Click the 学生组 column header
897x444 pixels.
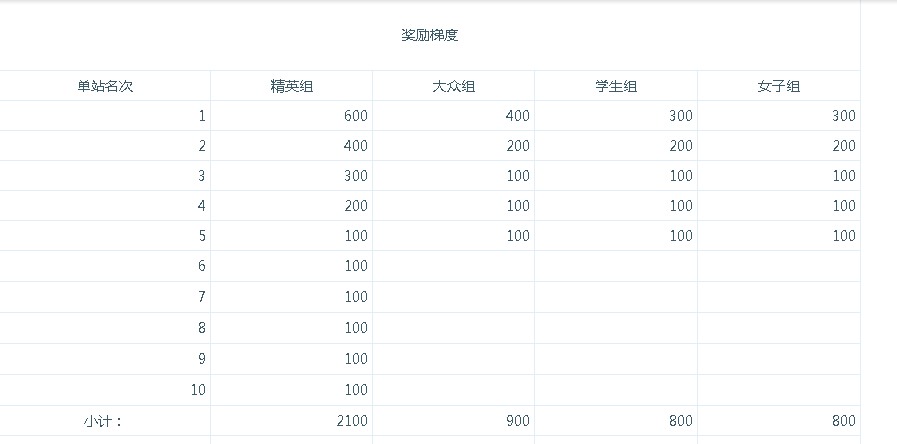tap(616, 86)
